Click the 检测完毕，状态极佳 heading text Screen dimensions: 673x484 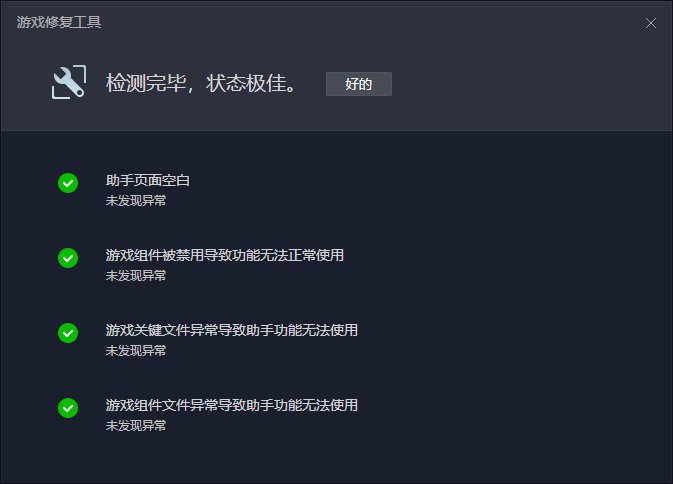pos(201,83)
